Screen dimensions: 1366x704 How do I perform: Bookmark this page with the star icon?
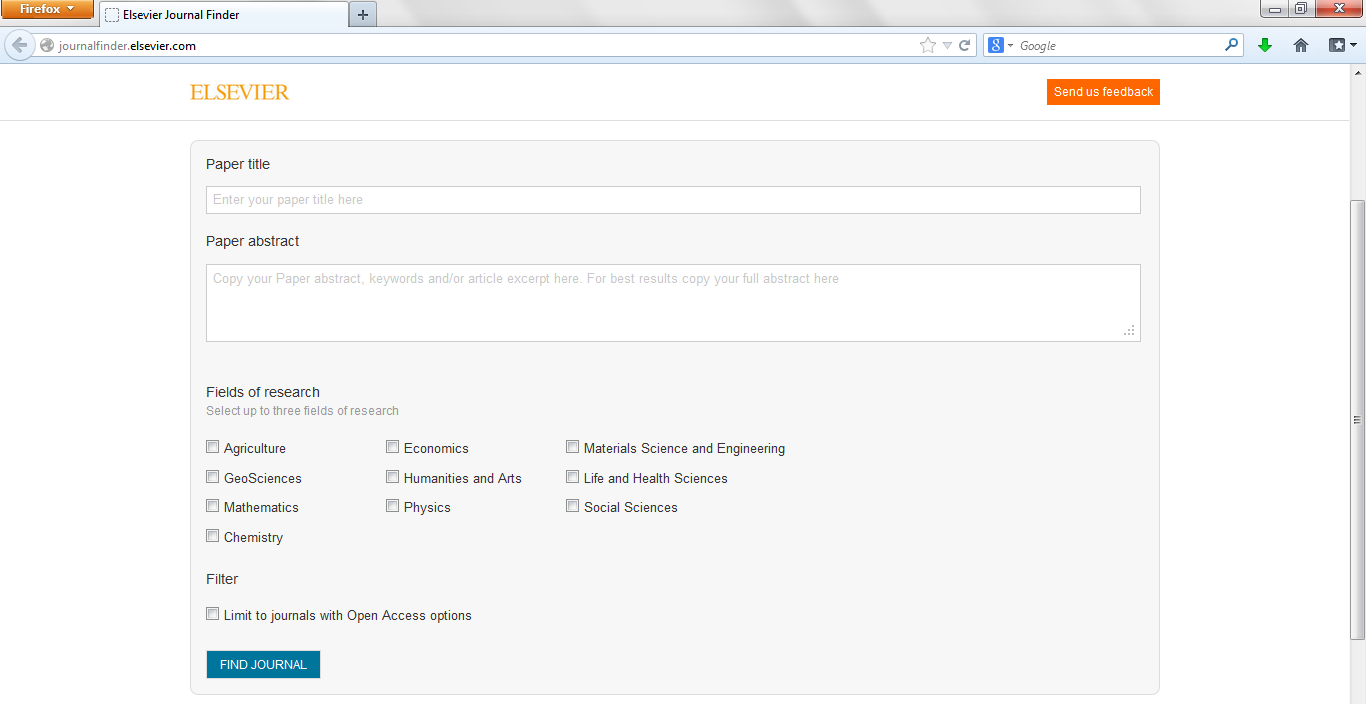(x=927, y=45)
